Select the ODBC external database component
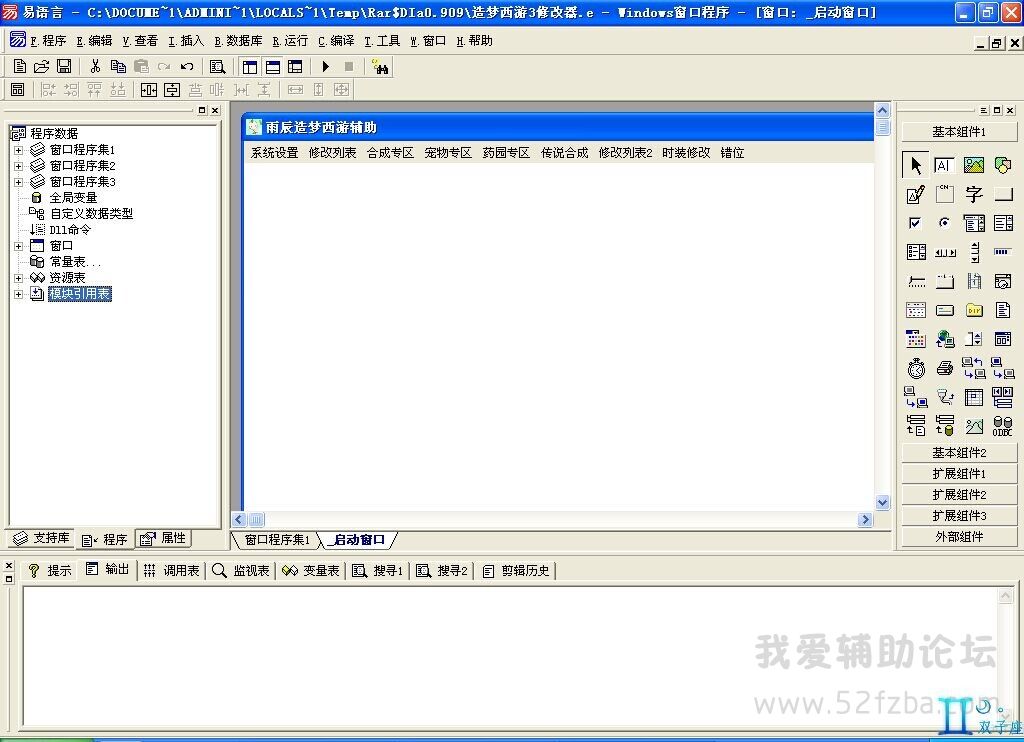 [x=1002, y=426]
